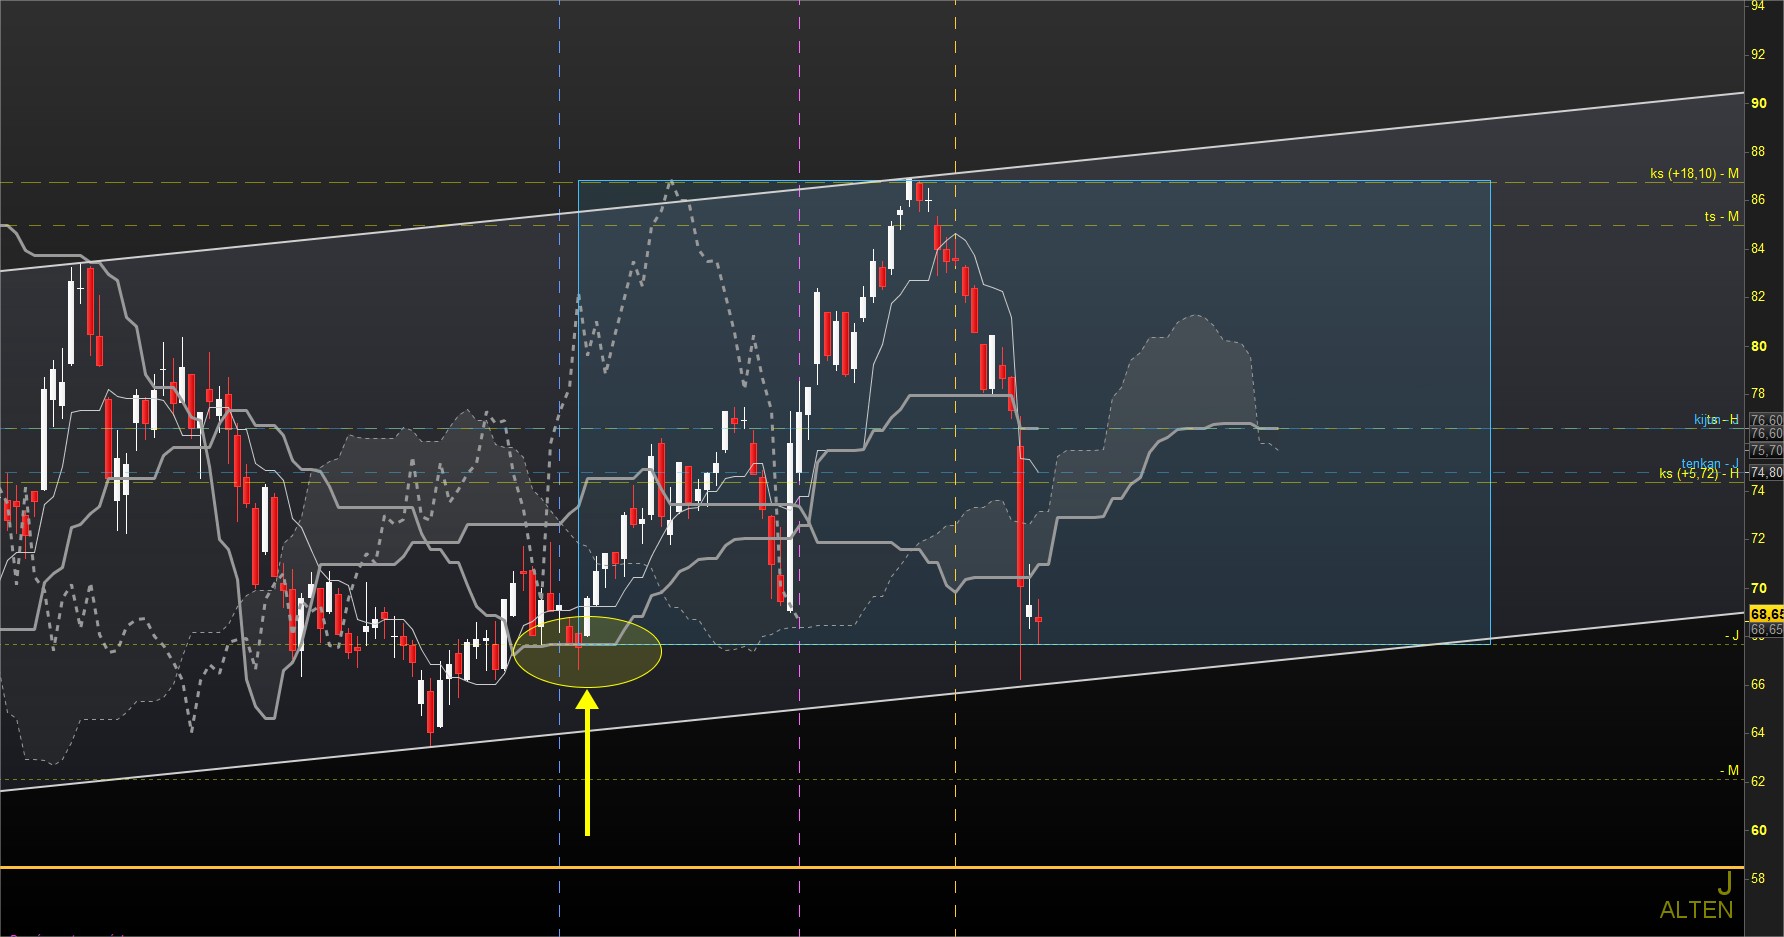1784x937 pixels.
Task: Click the 94 price axis label
Action: tap(1757, 6)
